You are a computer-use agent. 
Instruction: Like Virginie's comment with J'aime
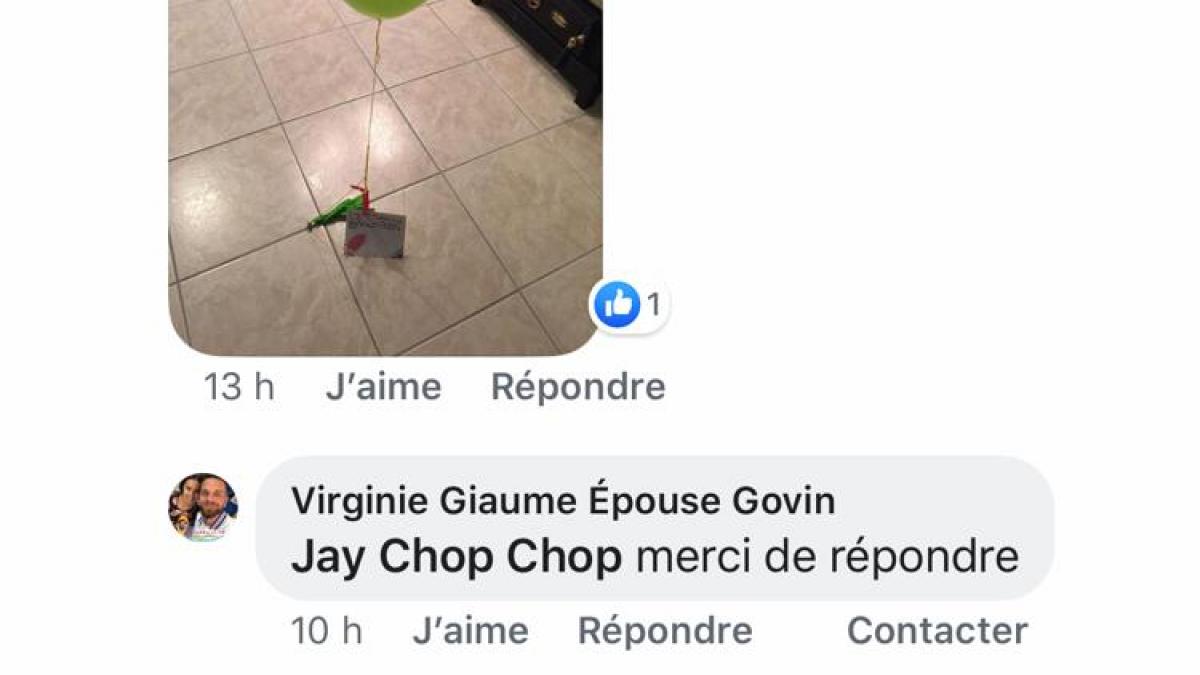(470, 631)
